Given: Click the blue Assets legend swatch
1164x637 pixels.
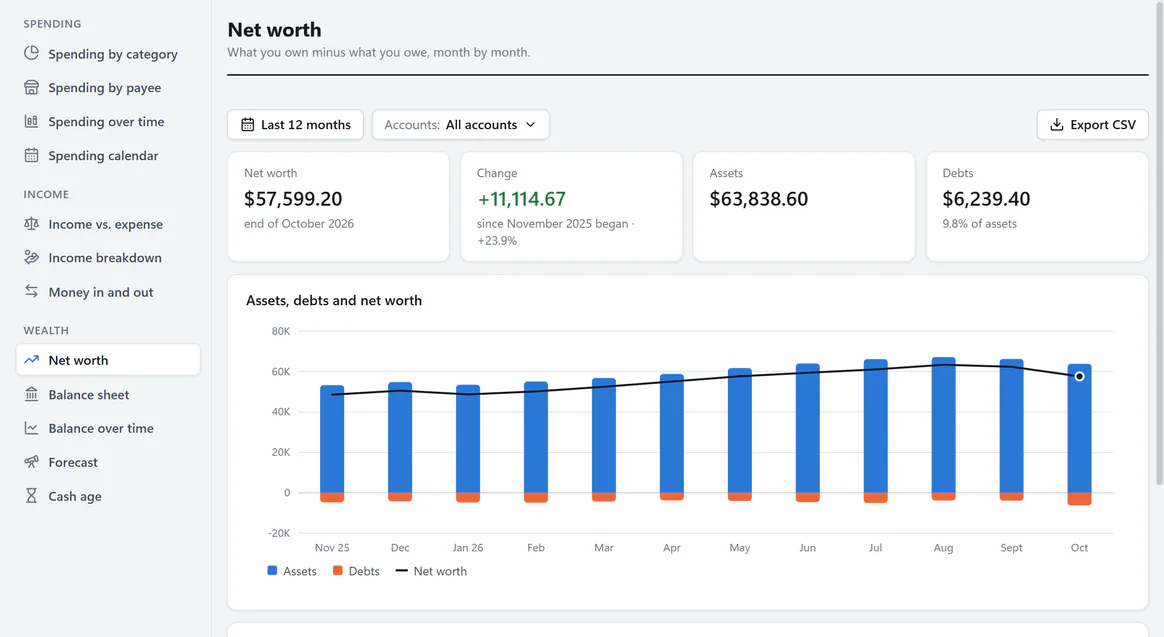Looking at the screenshot, I should pos(272,570).
